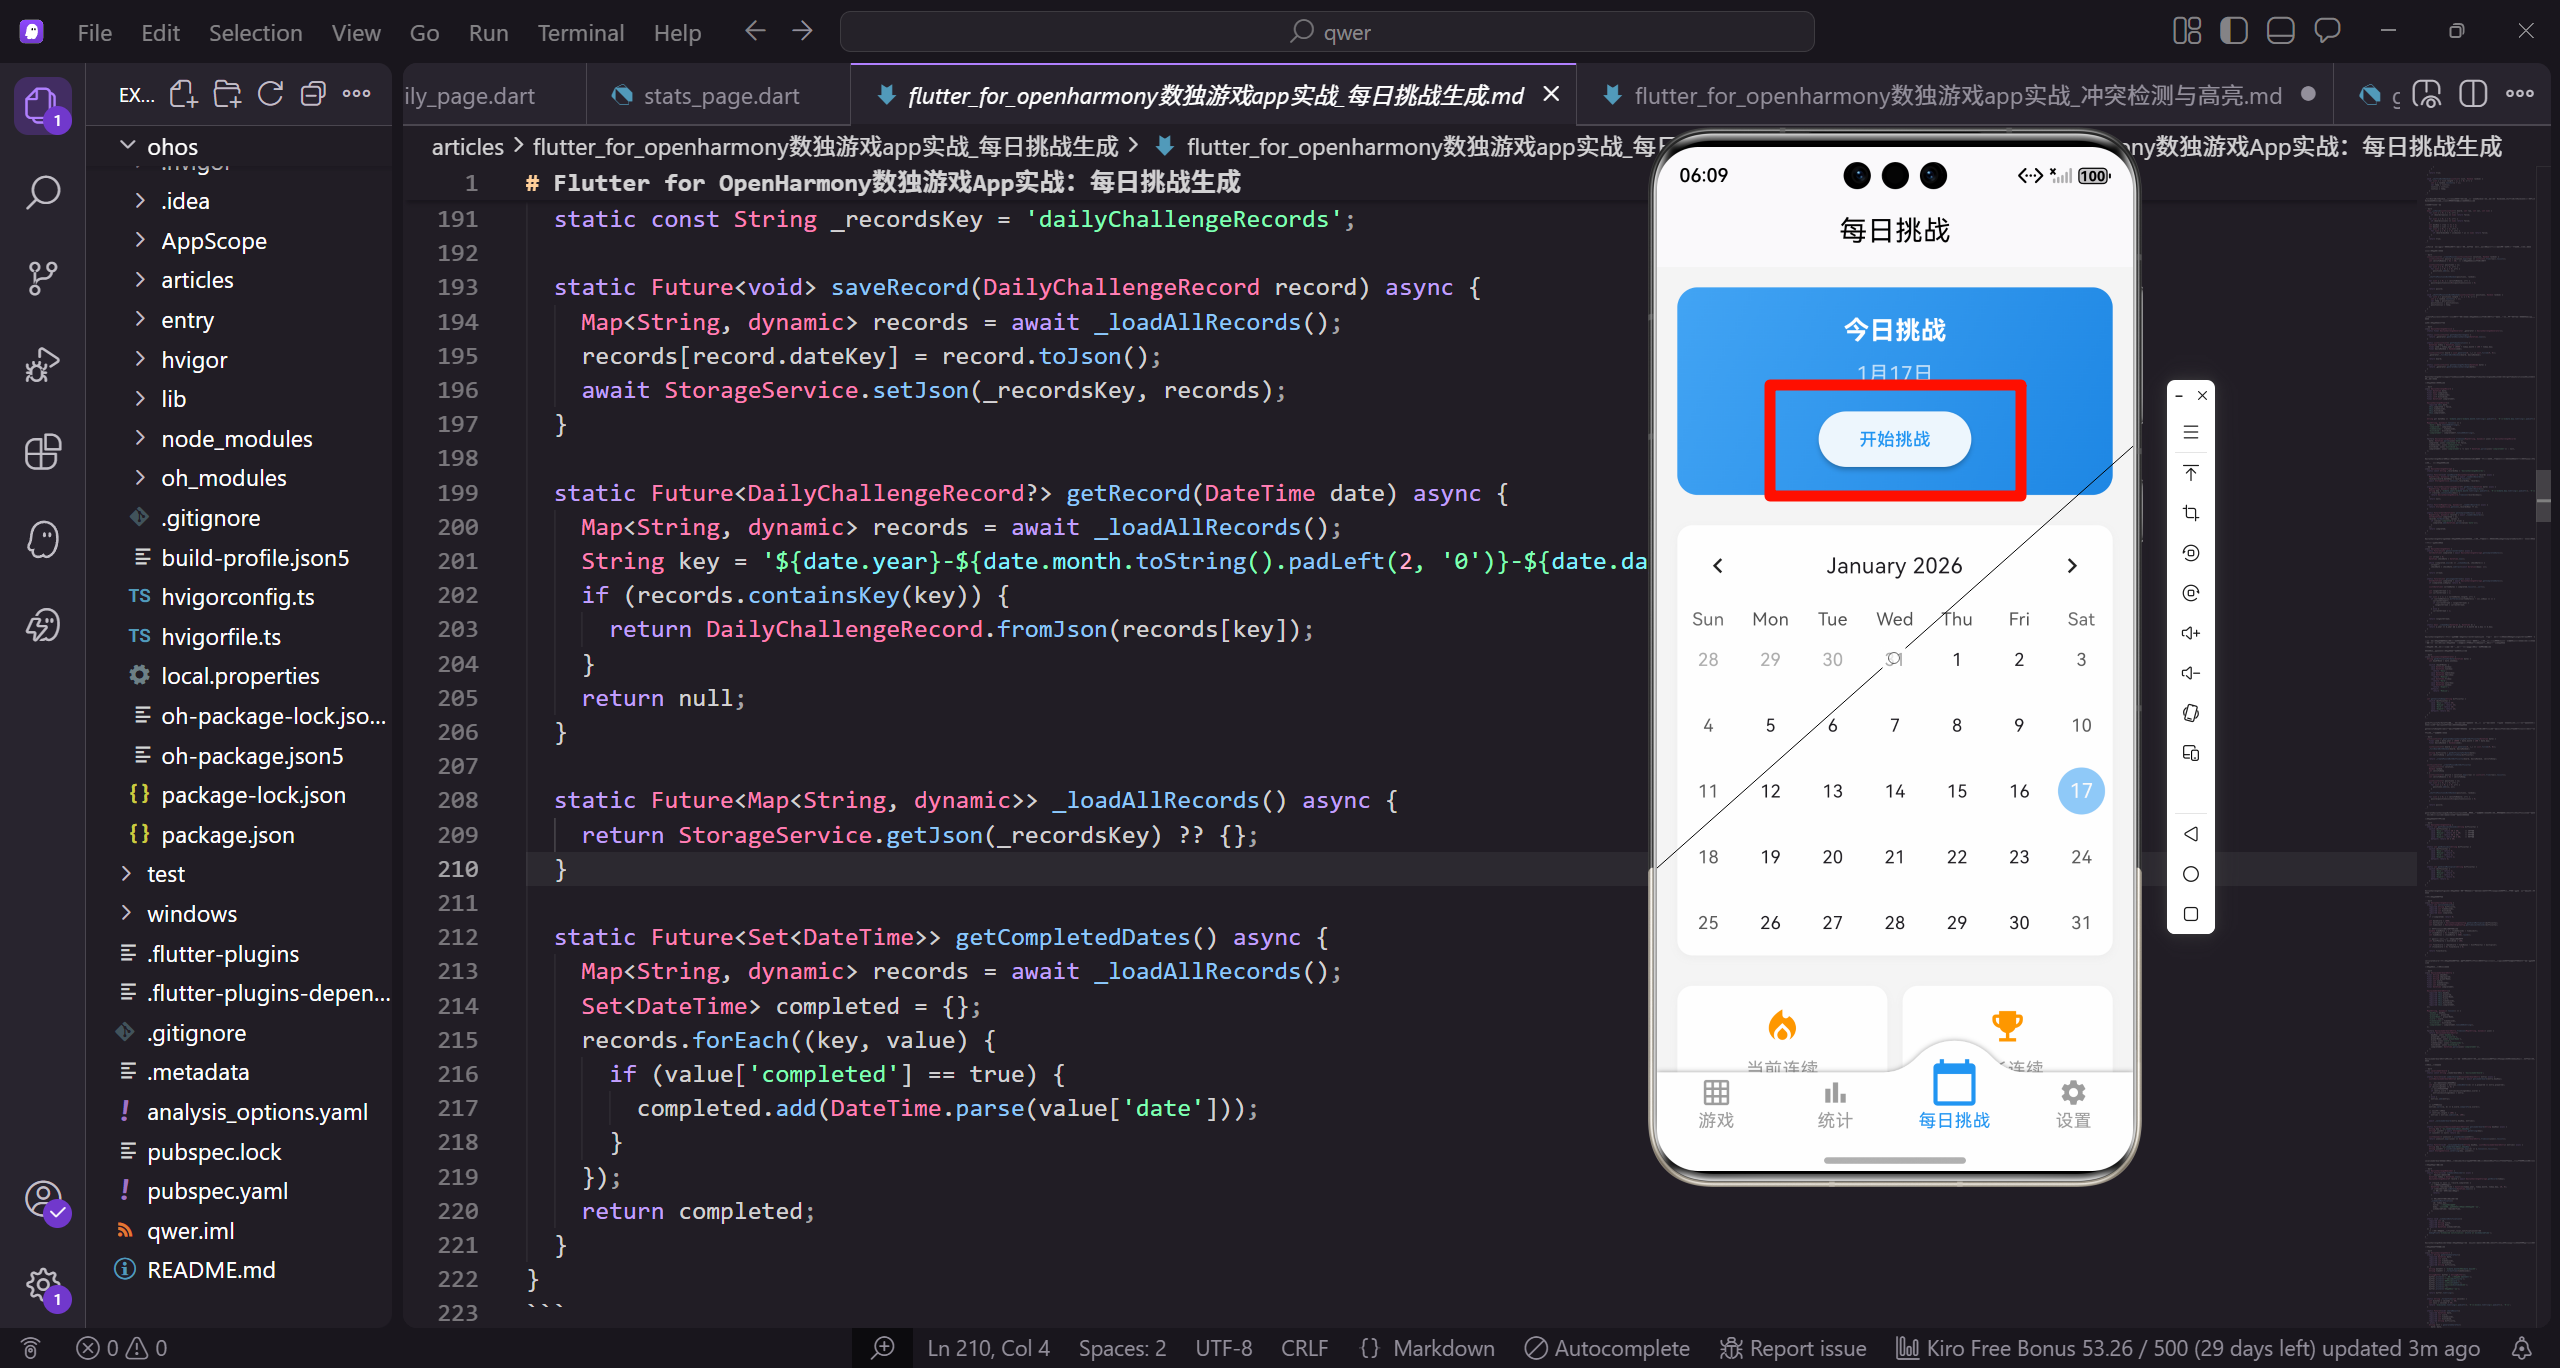The image size is (2560, 1368).
Task: Toggle primary side bar layout button
Action: coord(2233,32)
